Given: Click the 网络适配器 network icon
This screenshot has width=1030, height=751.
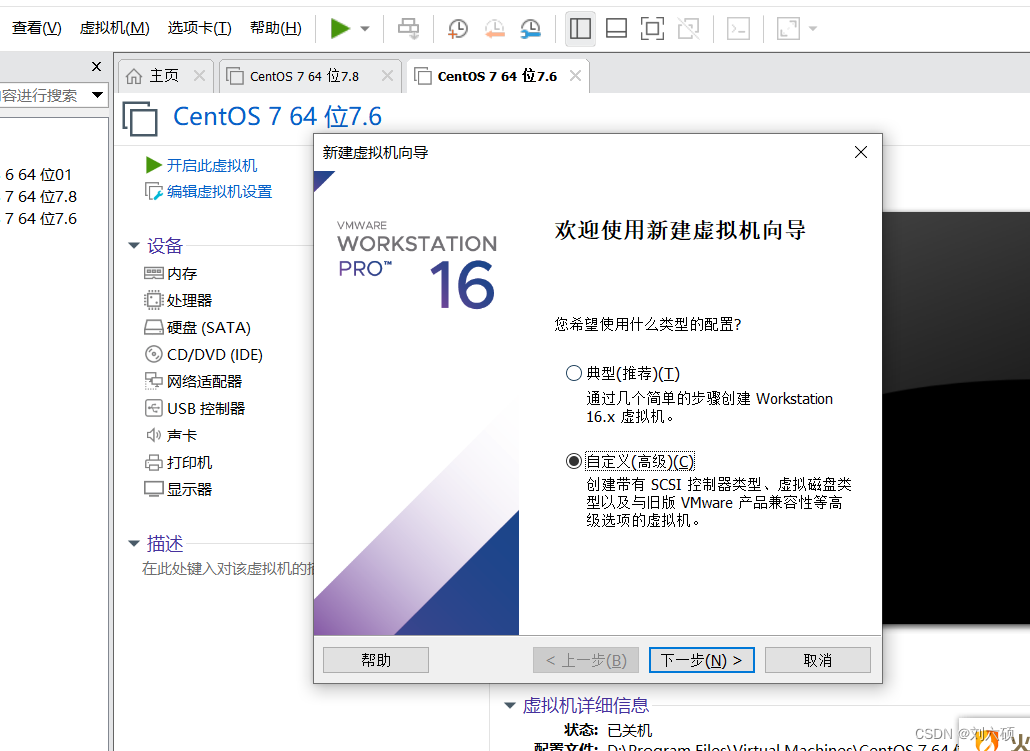Looking at the screenshot, I should coord(154,381).
